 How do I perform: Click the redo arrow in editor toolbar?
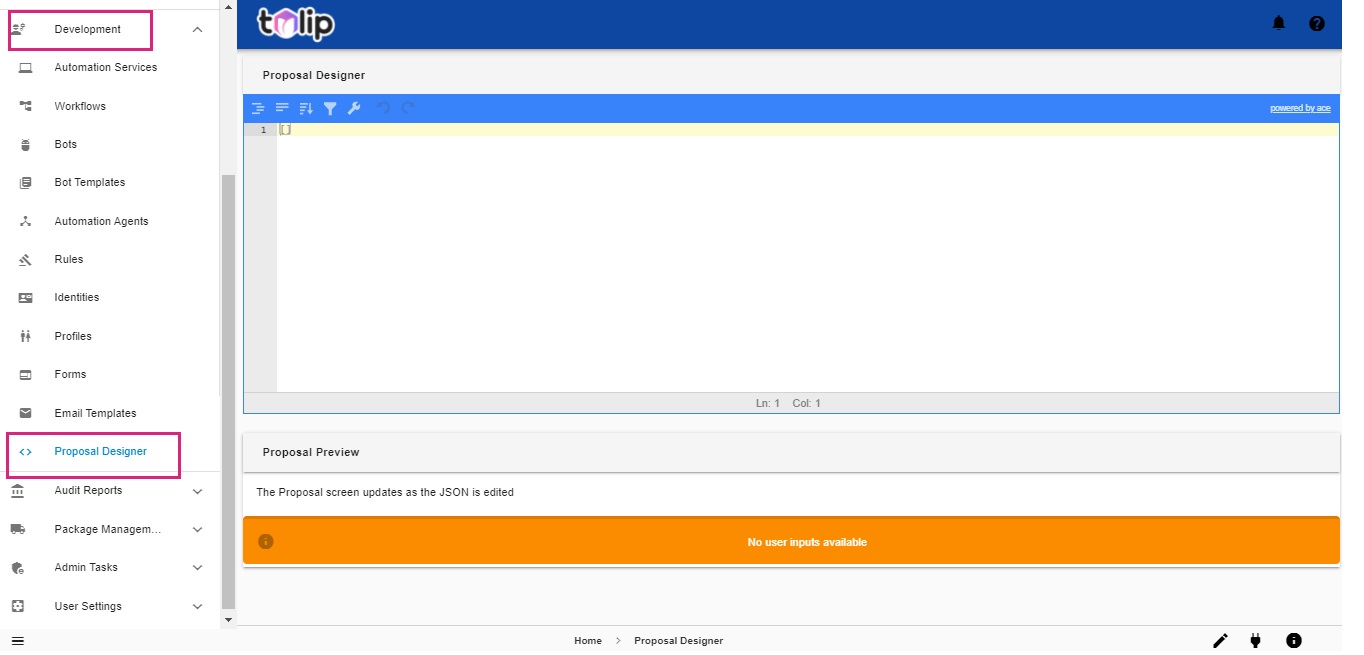[x=408, y=108]
